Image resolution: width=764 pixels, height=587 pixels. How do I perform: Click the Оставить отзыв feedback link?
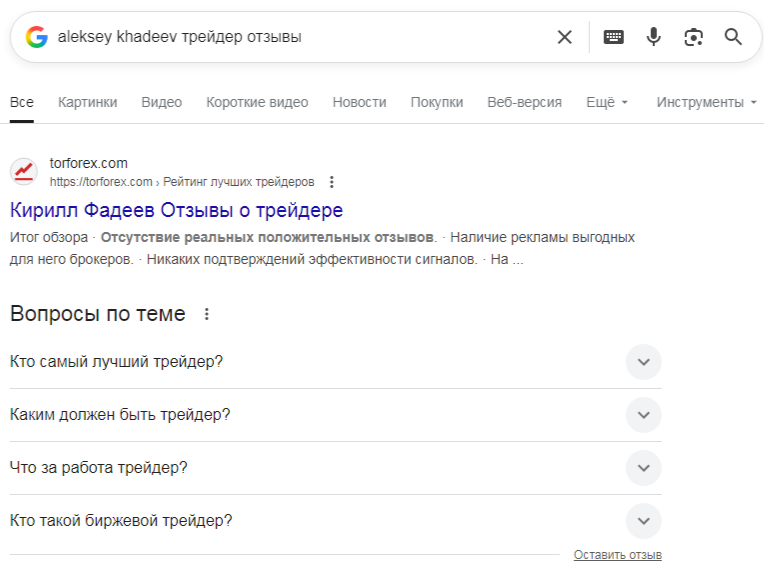[x=617, y=555]
